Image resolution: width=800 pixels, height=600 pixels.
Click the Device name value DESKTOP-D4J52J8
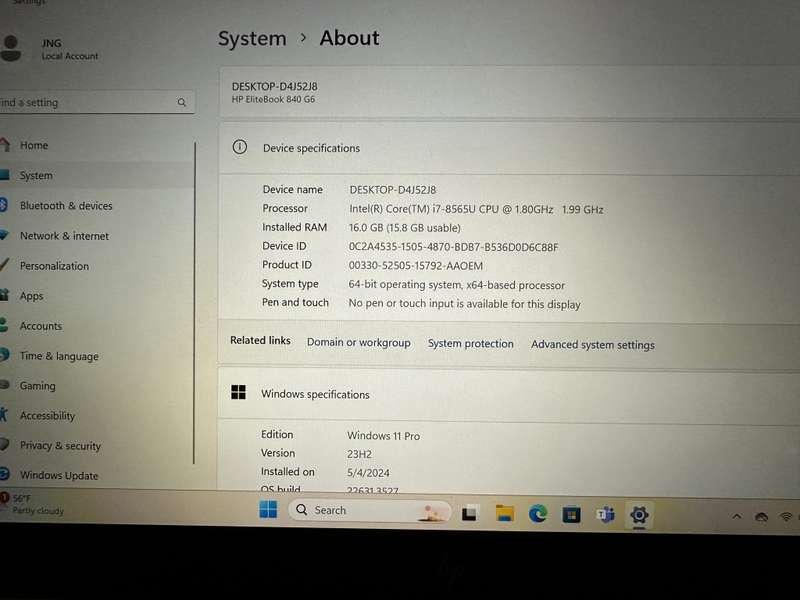[392, 190]
